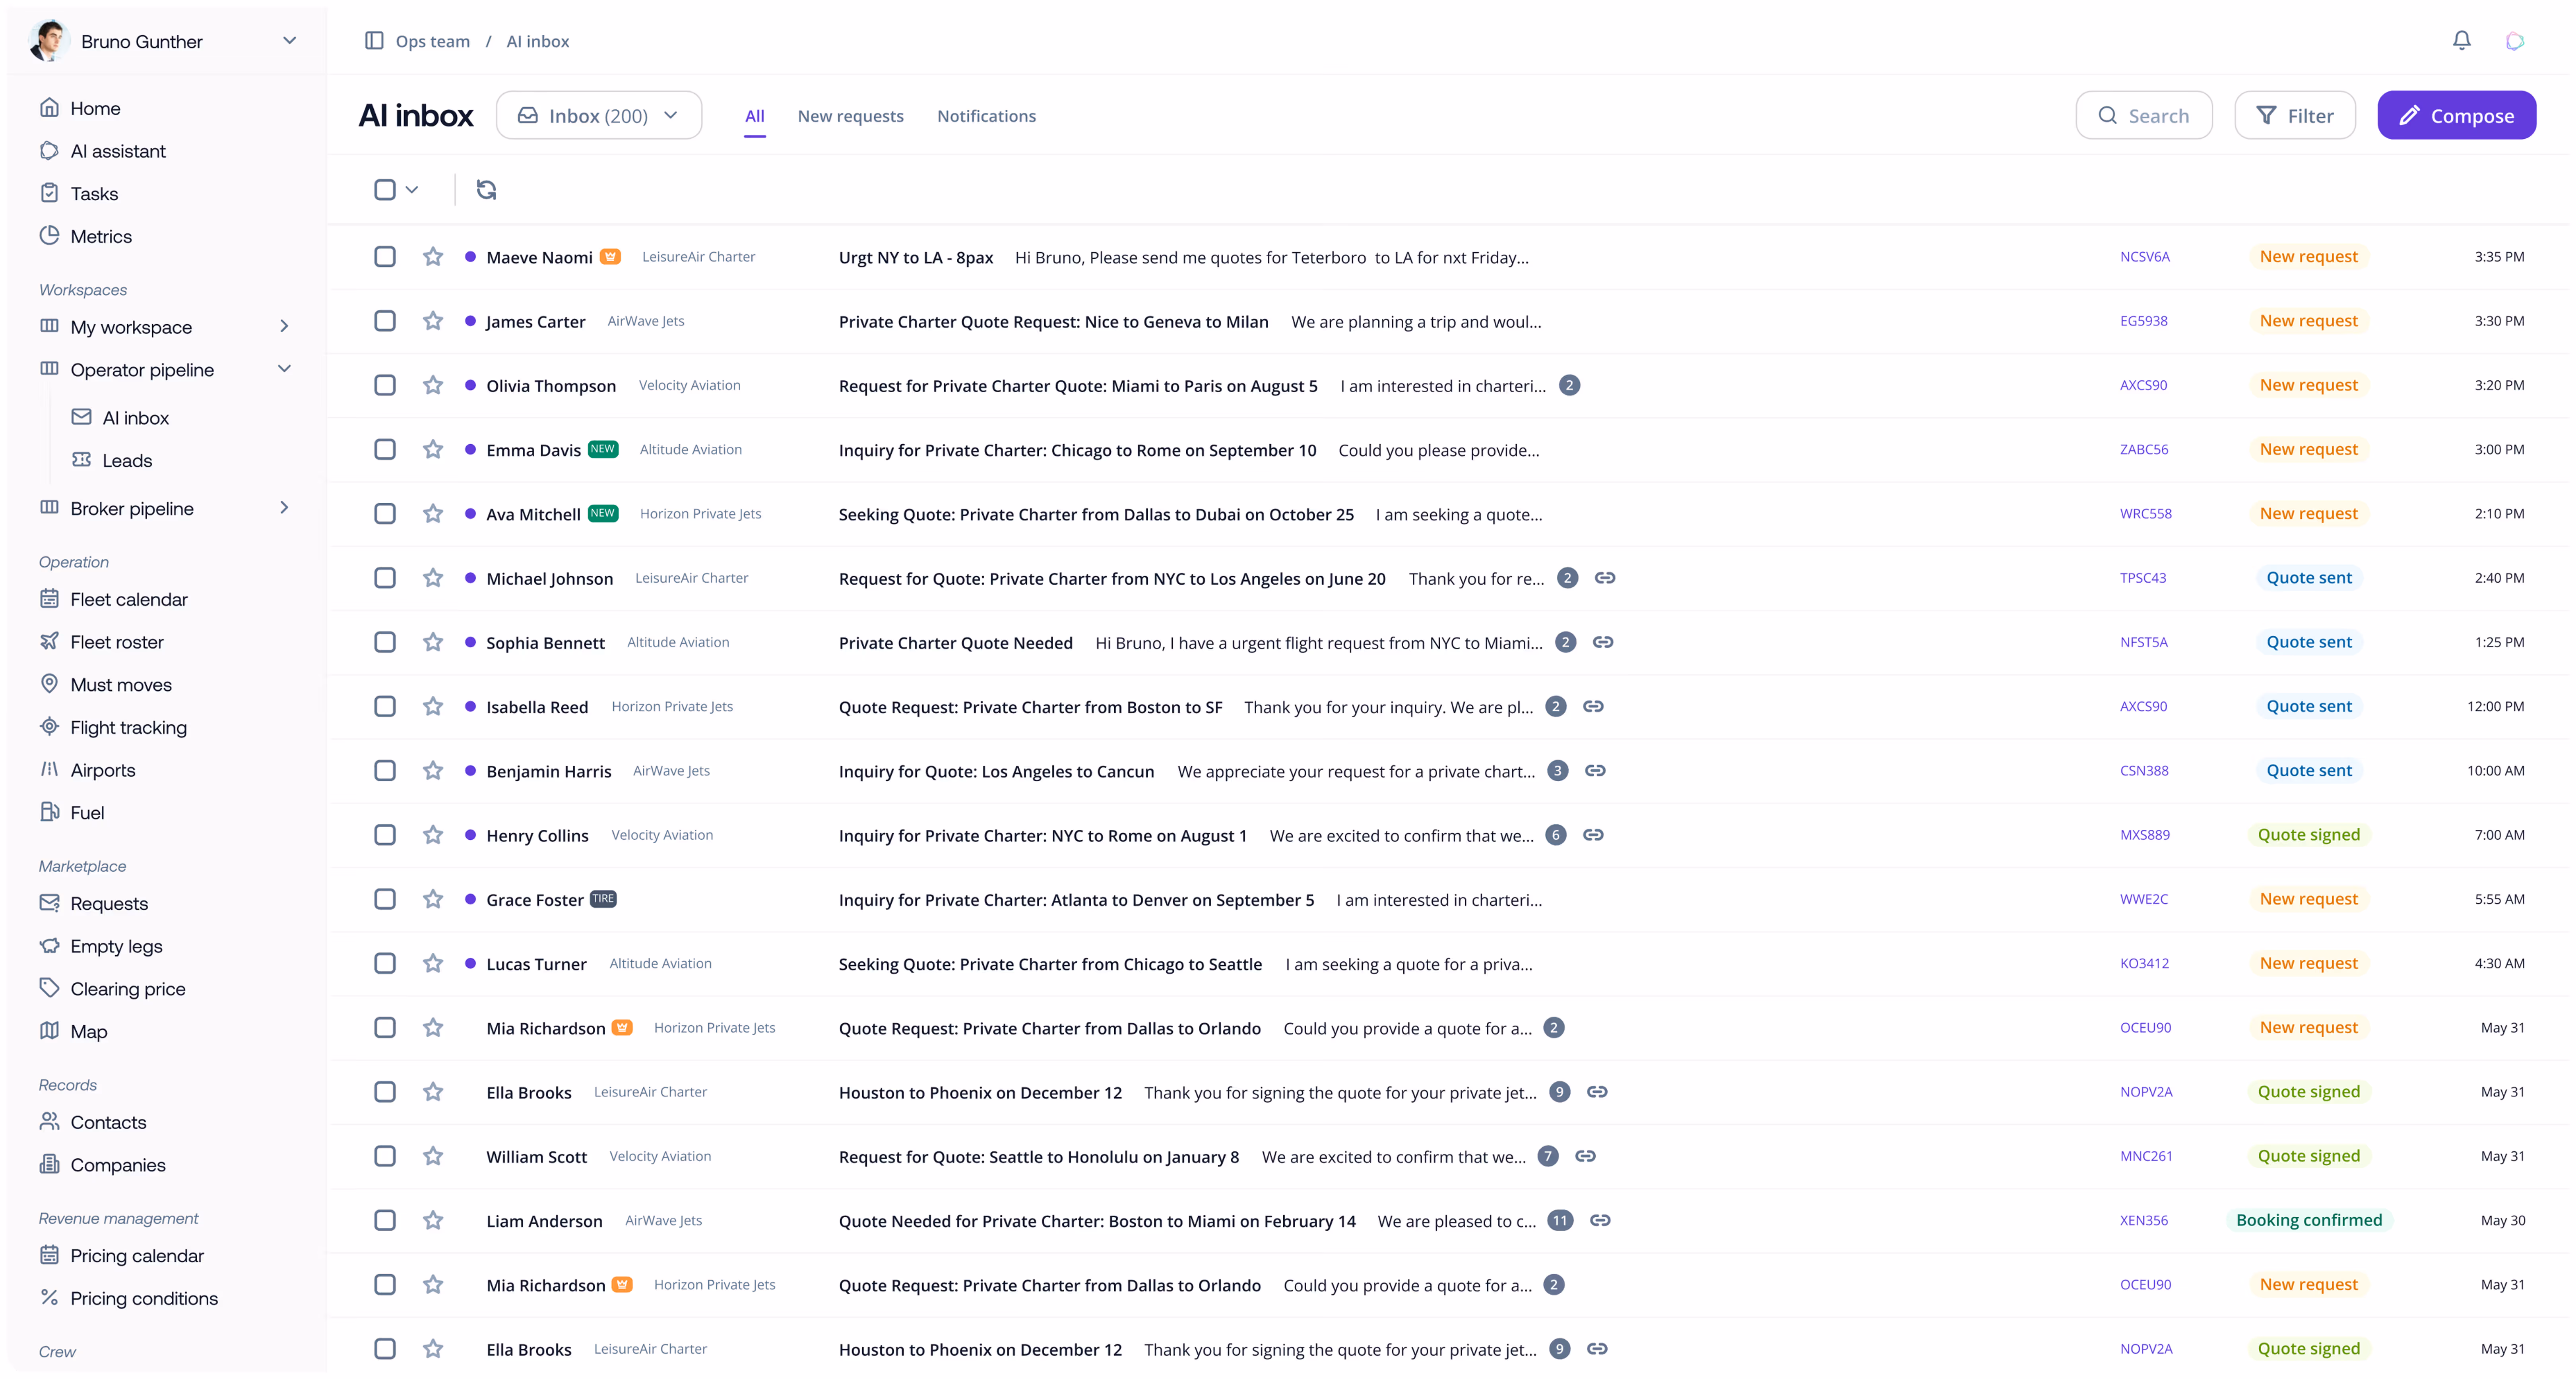The image size is (2576, 1379).
Task: Expand Broker pipeline
Action: point(284,507)
